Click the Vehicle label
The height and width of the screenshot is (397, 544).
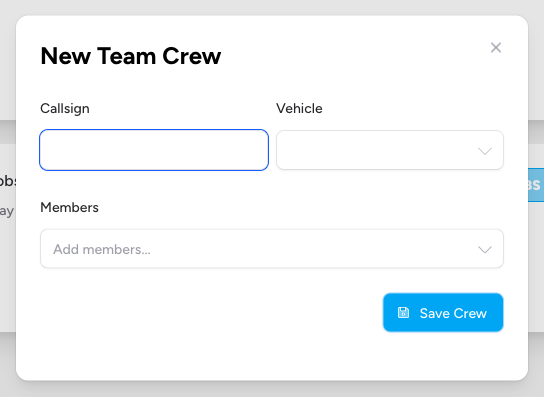point(299,109)
